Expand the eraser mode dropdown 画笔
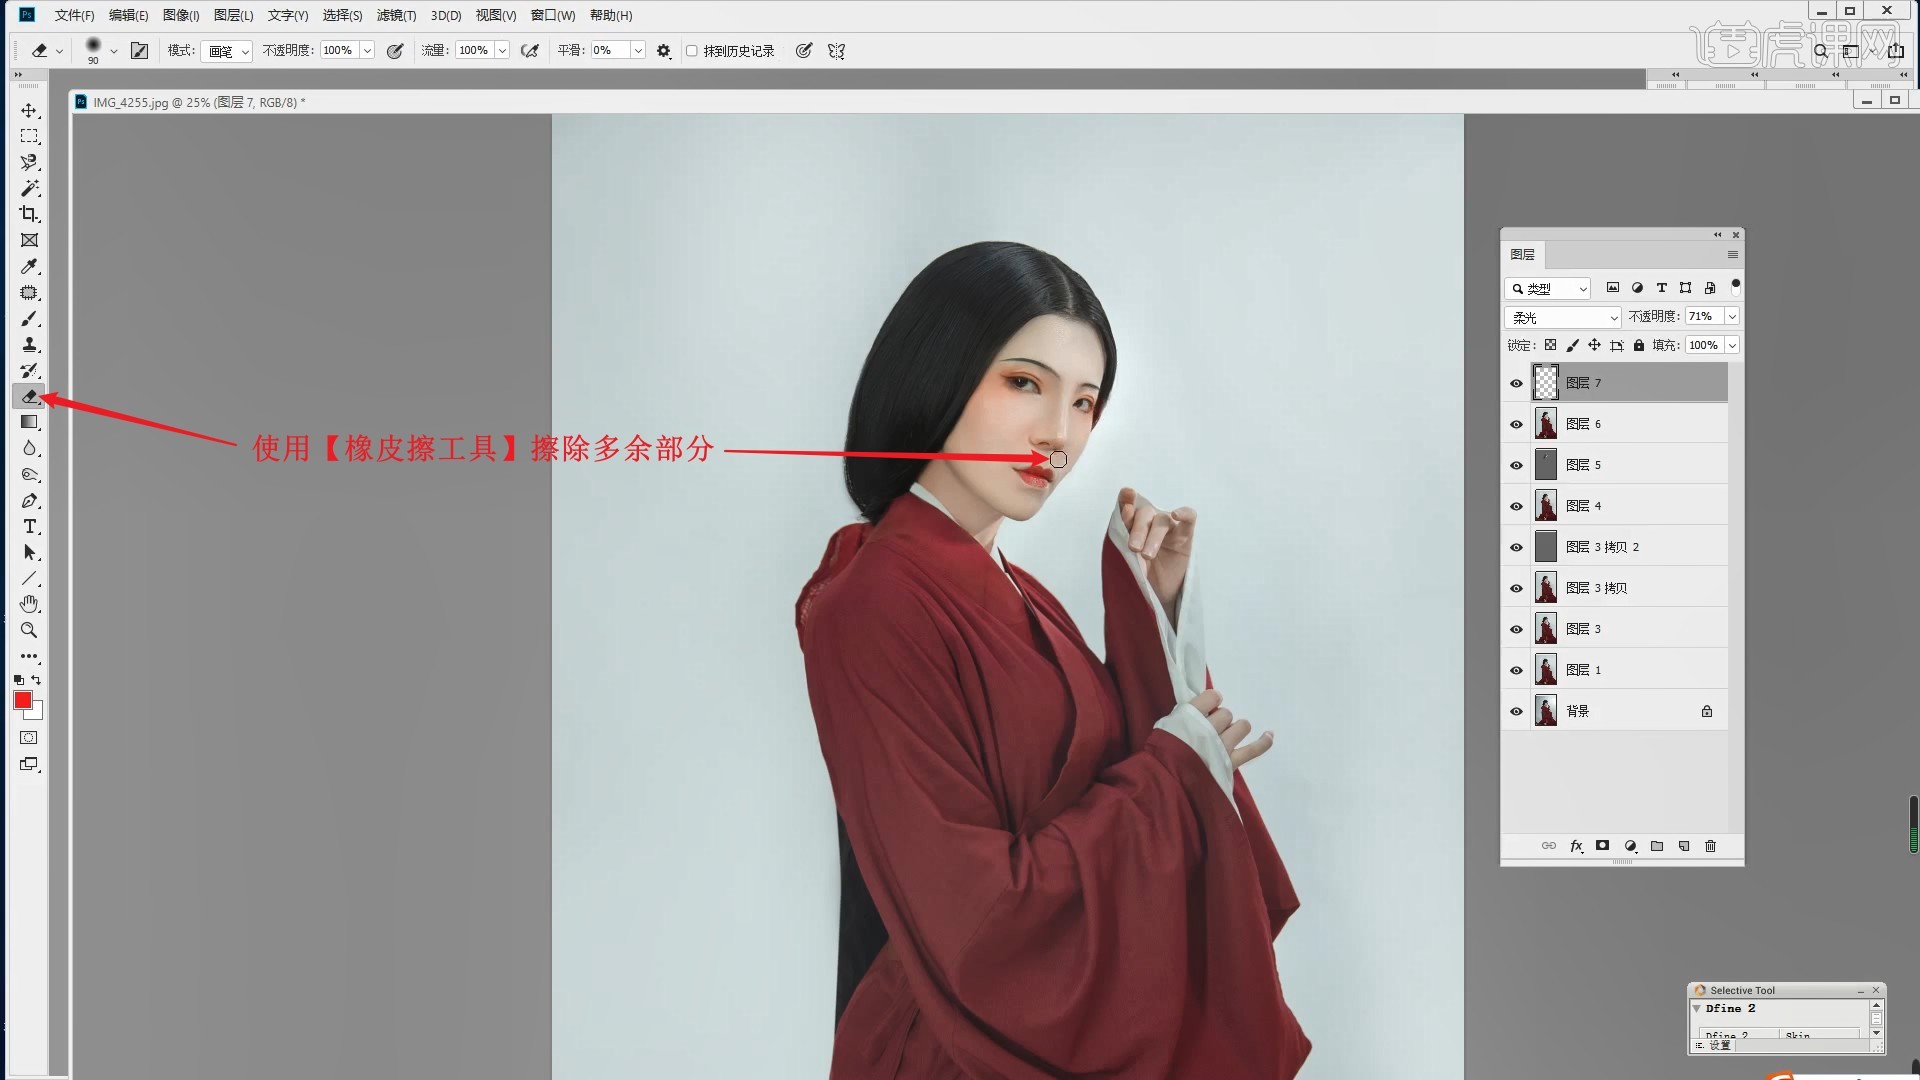 pos(227,51)
